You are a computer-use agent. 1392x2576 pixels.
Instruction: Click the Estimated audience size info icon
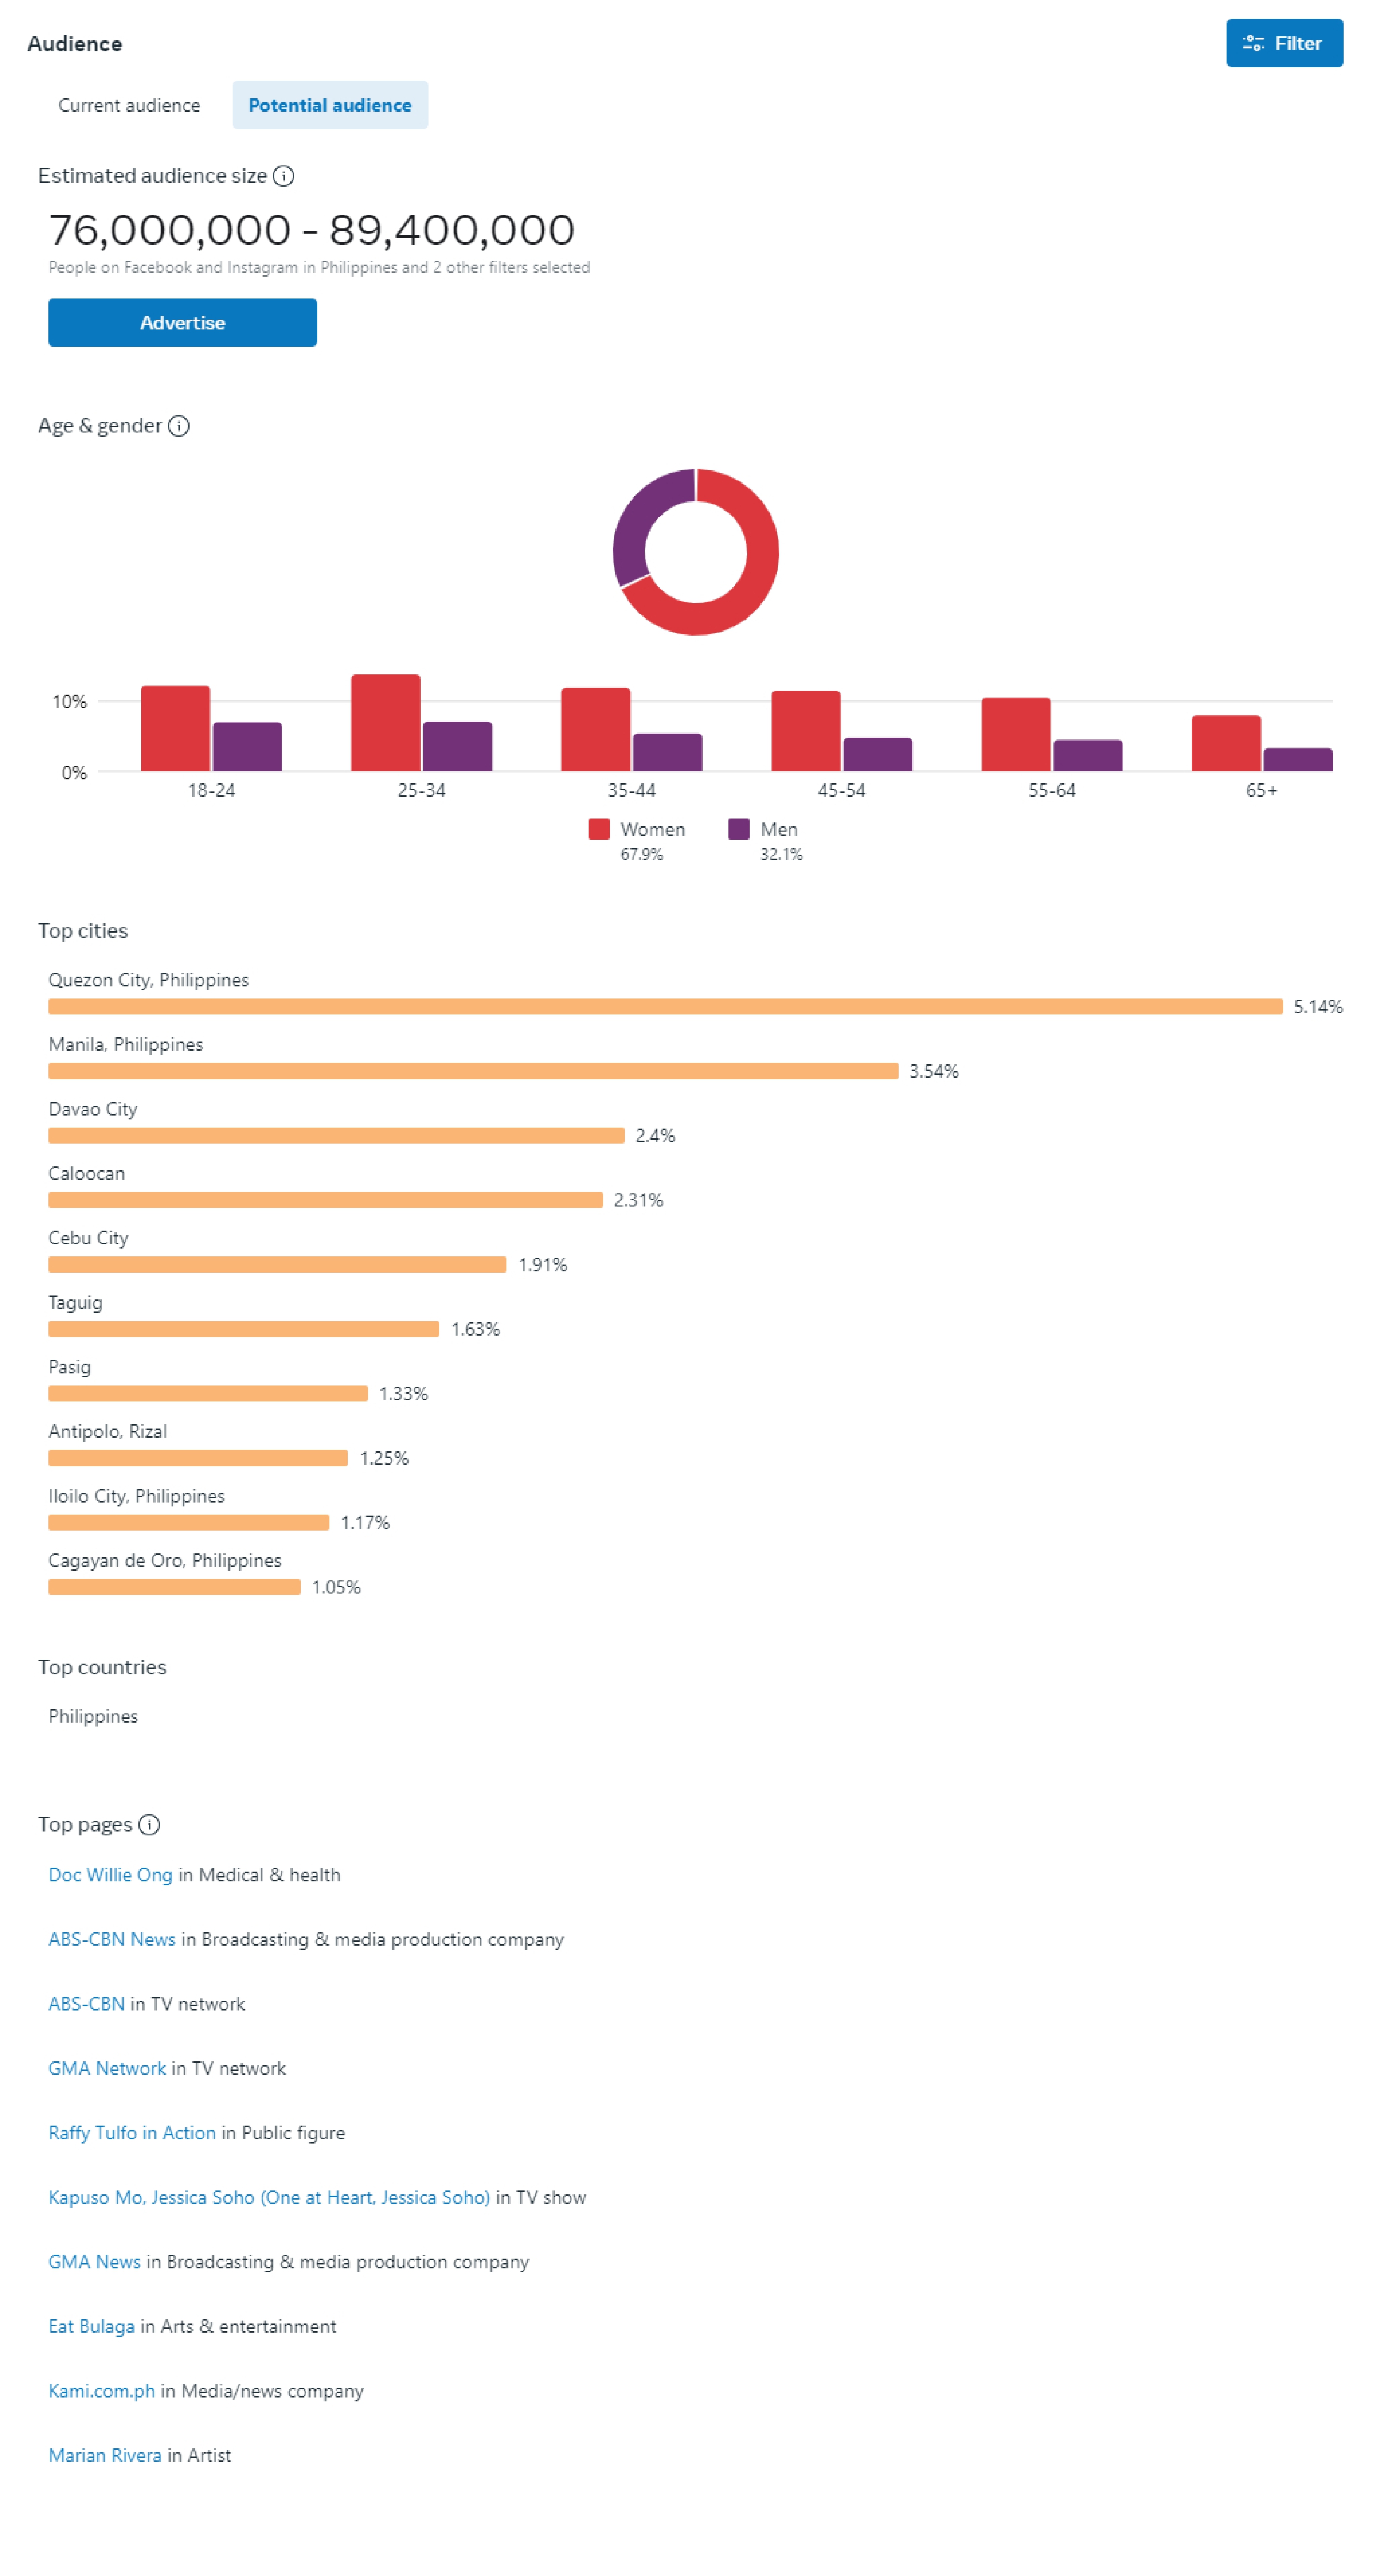click(x=284, y=176)
